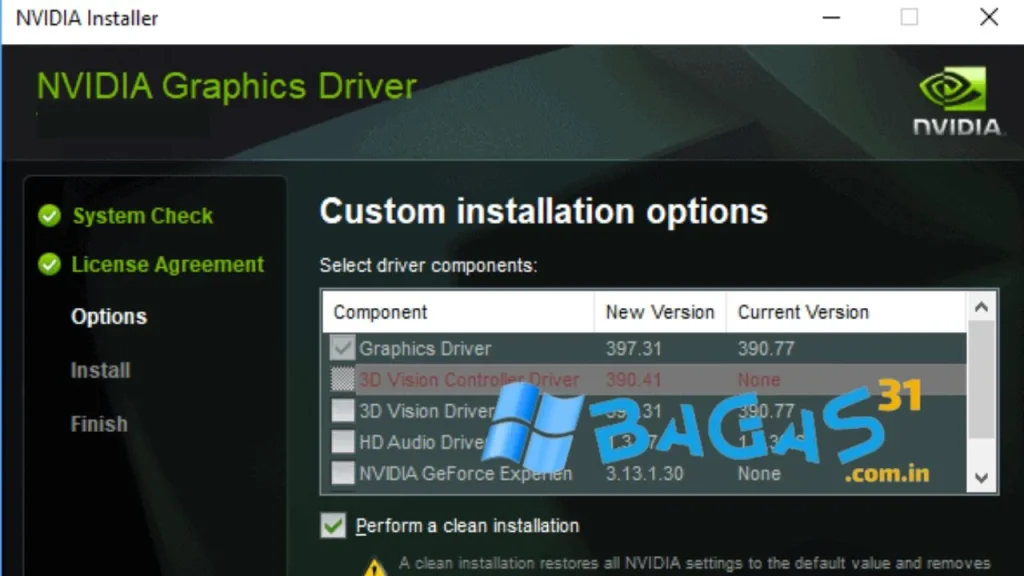Click the 397.31 new version value
The height and width of the screenshot is (576, 1024).
633,349
